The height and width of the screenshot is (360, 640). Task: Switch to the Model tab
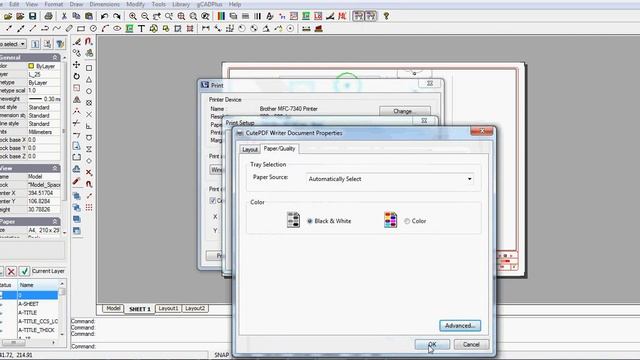(x=113, y=309)
